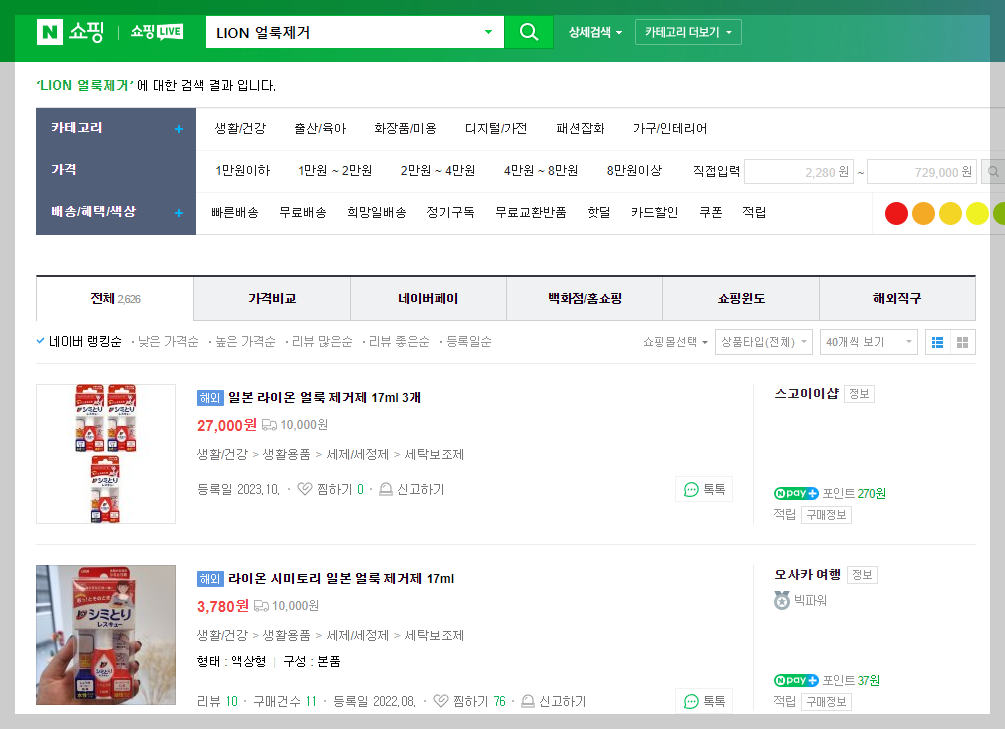Select the 디지털/가전 category

[496, 128]
